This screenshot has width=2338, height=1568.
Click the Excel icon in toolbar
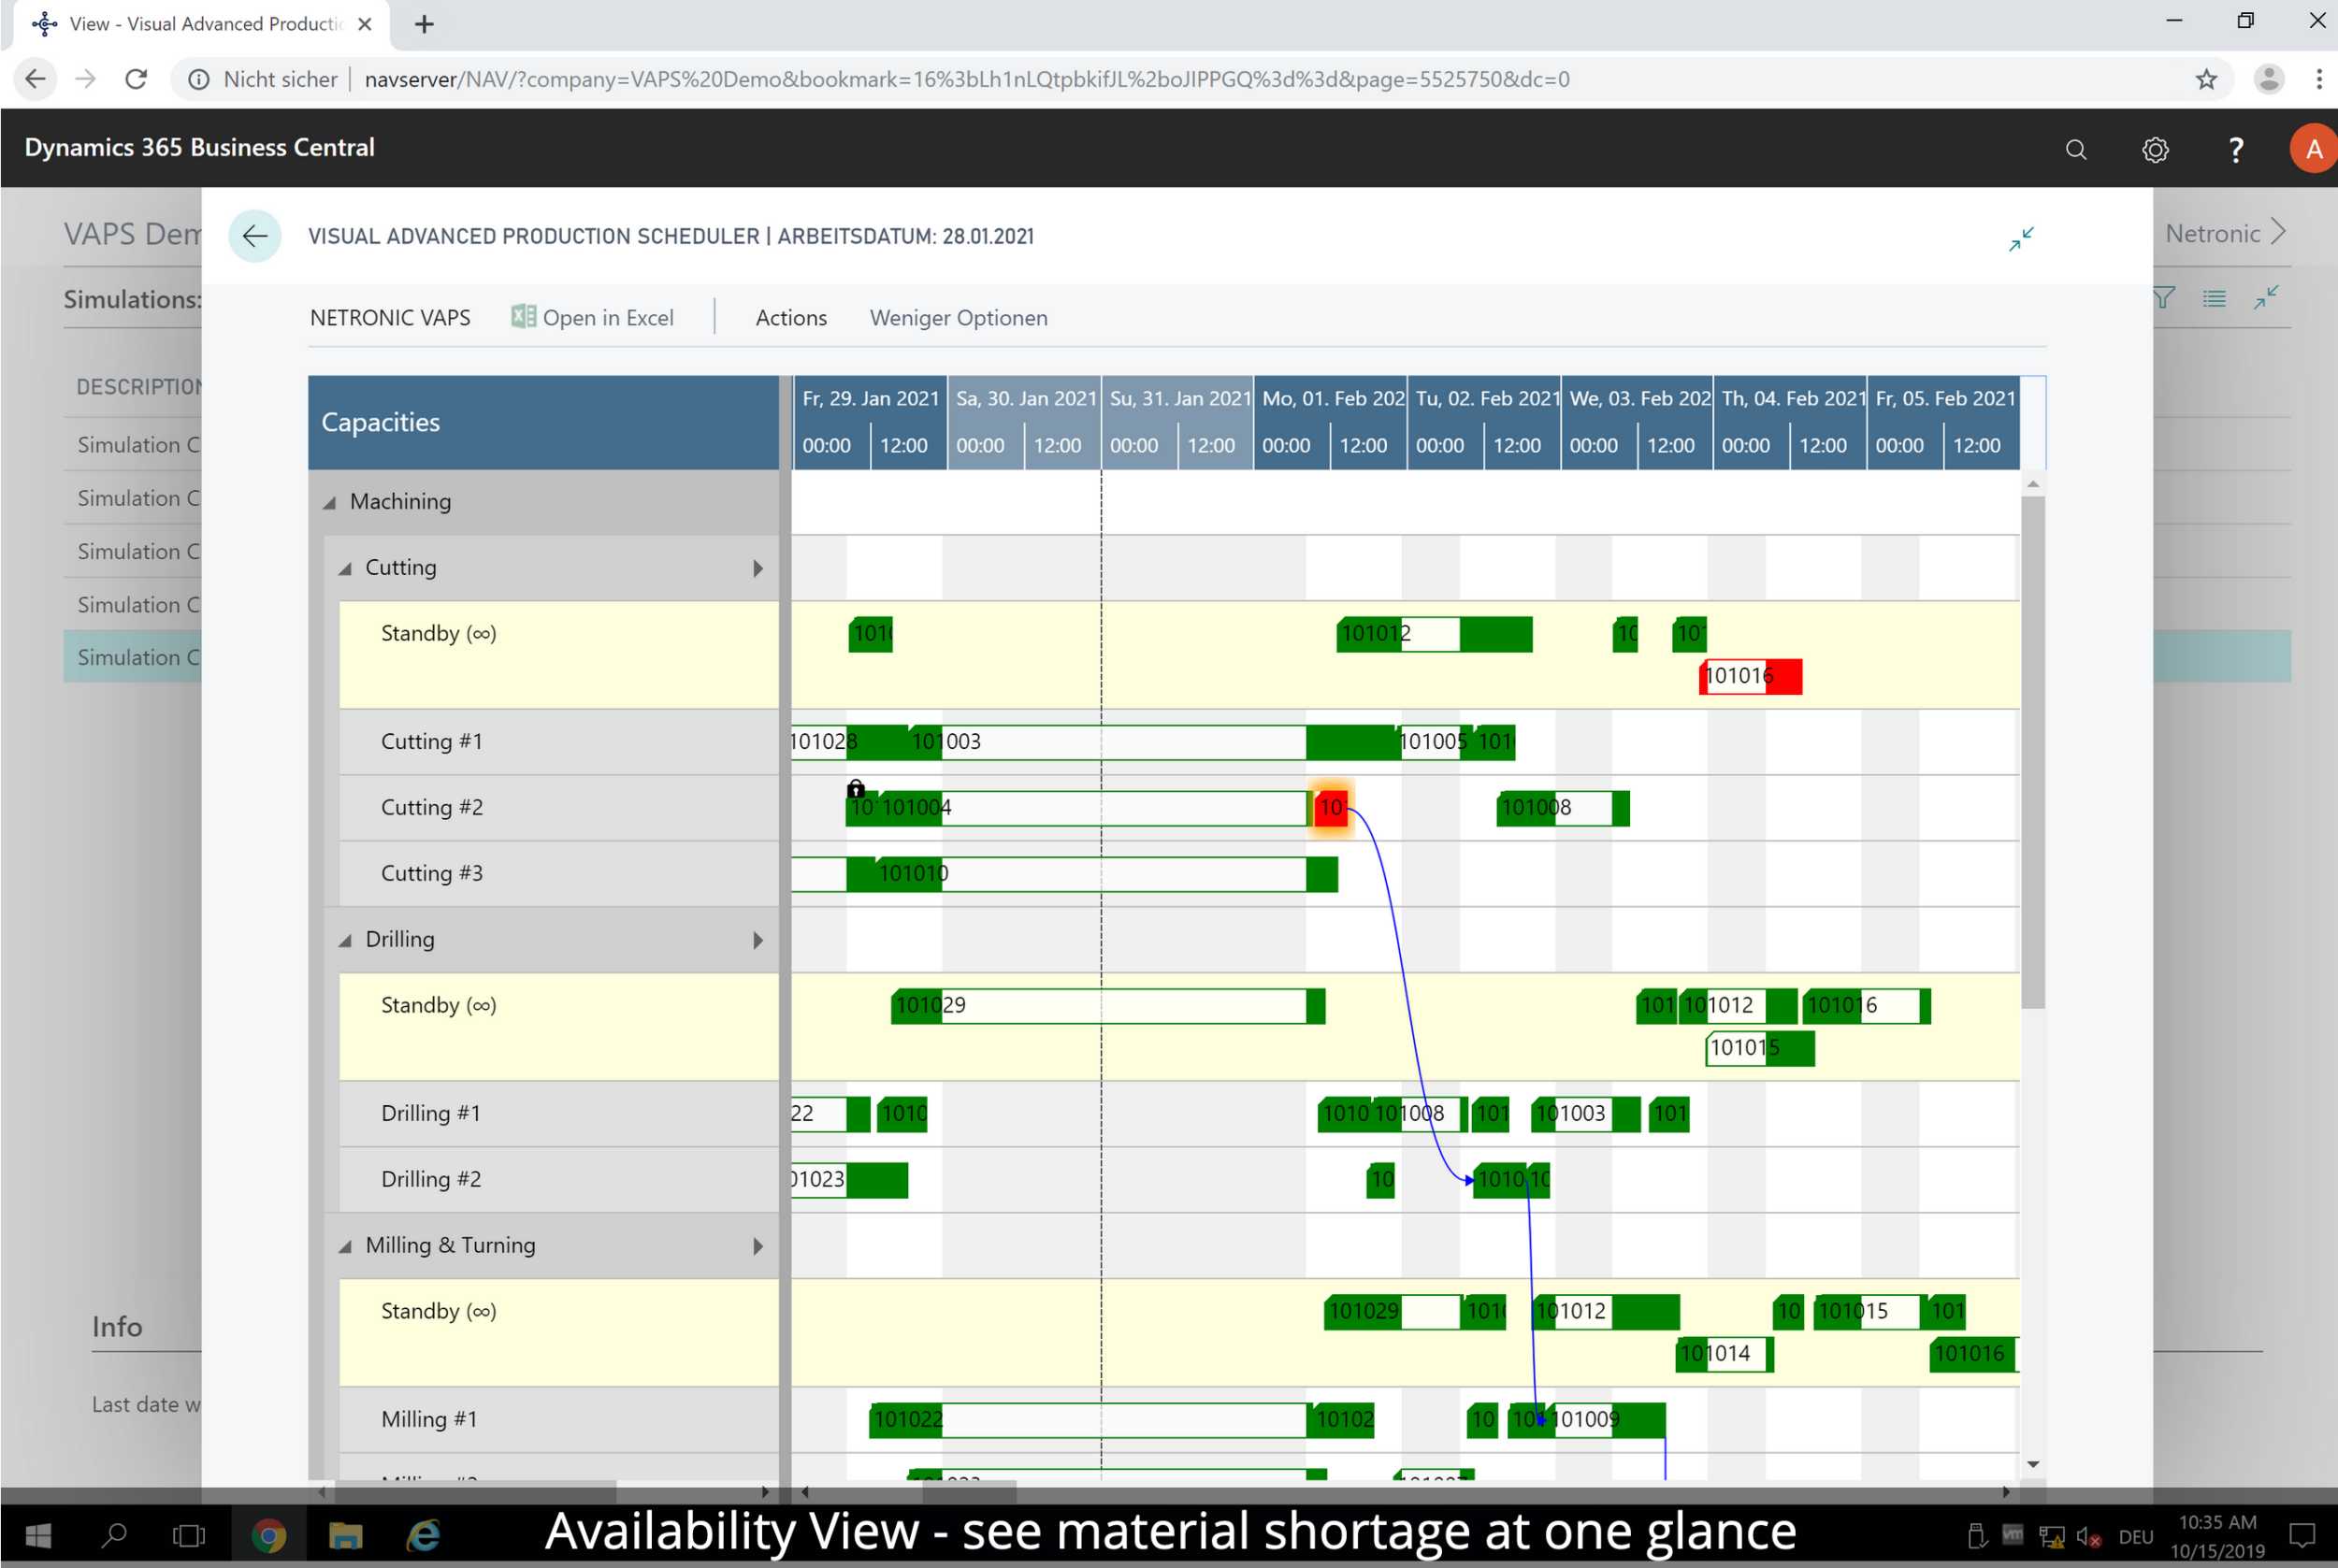523,317
